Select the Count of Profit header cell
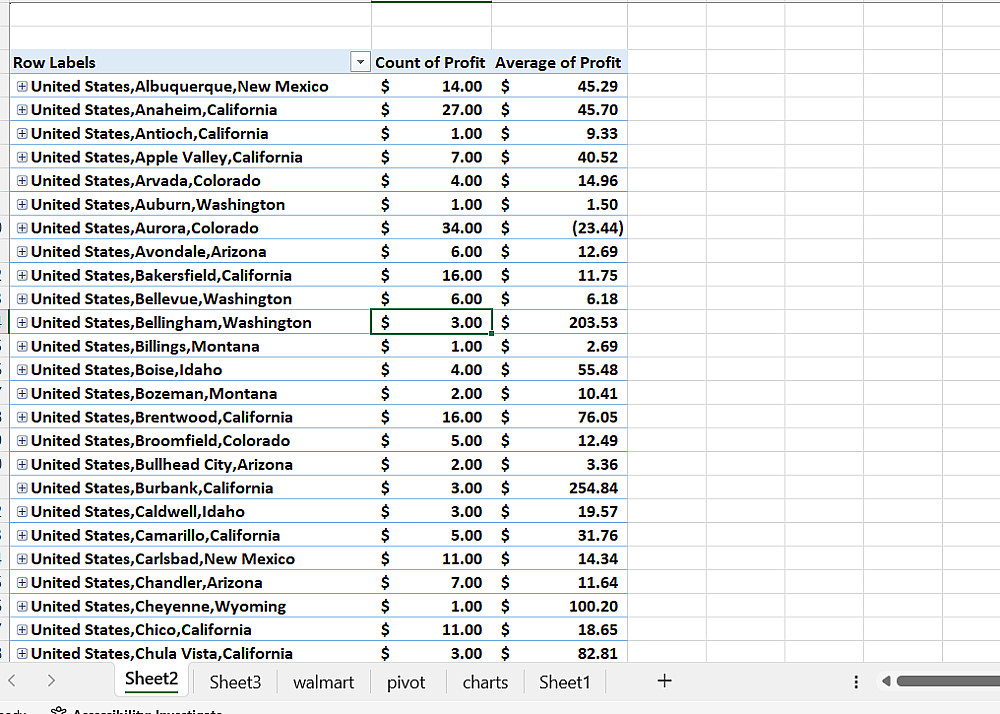The height and width of the screenshot is (714, 1000). click(431, 62)
